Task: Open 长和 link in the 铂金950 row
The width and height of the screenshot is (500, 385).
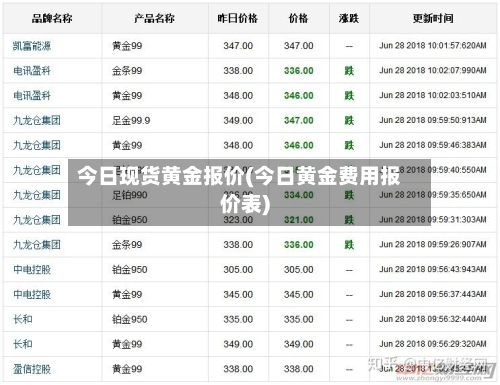Action: (23, 319)
